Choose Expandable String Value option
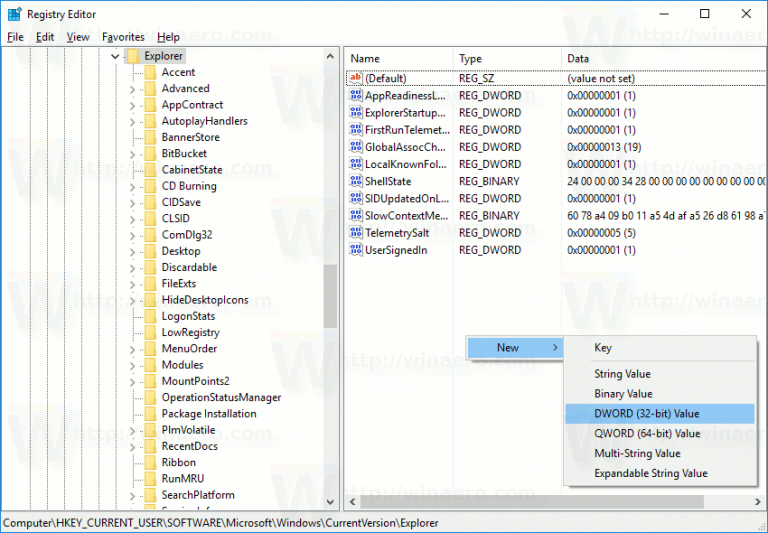This screenshot has height=533, width=768. click(660, 473)
